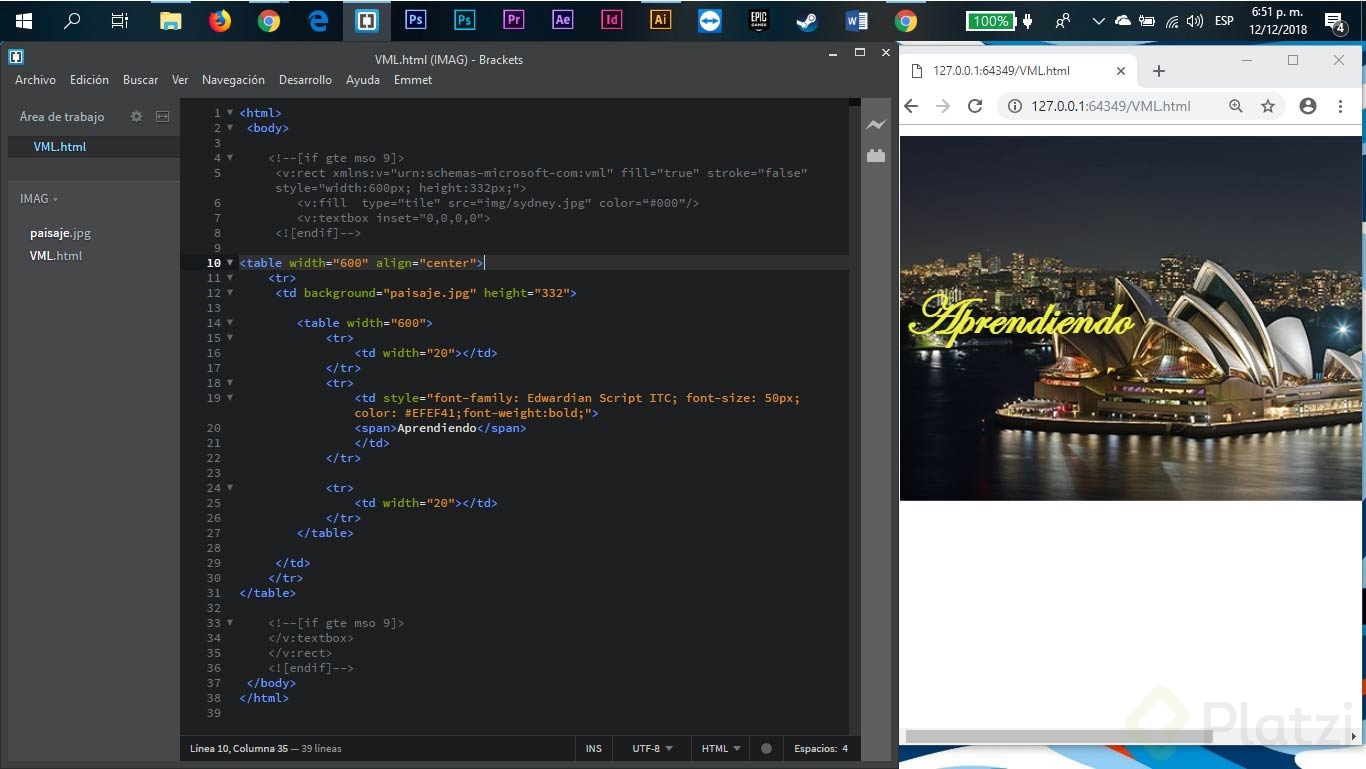Open the UTF-8 encoding dropdown
The image size is (1366, 769).
[x=652, y=748]
